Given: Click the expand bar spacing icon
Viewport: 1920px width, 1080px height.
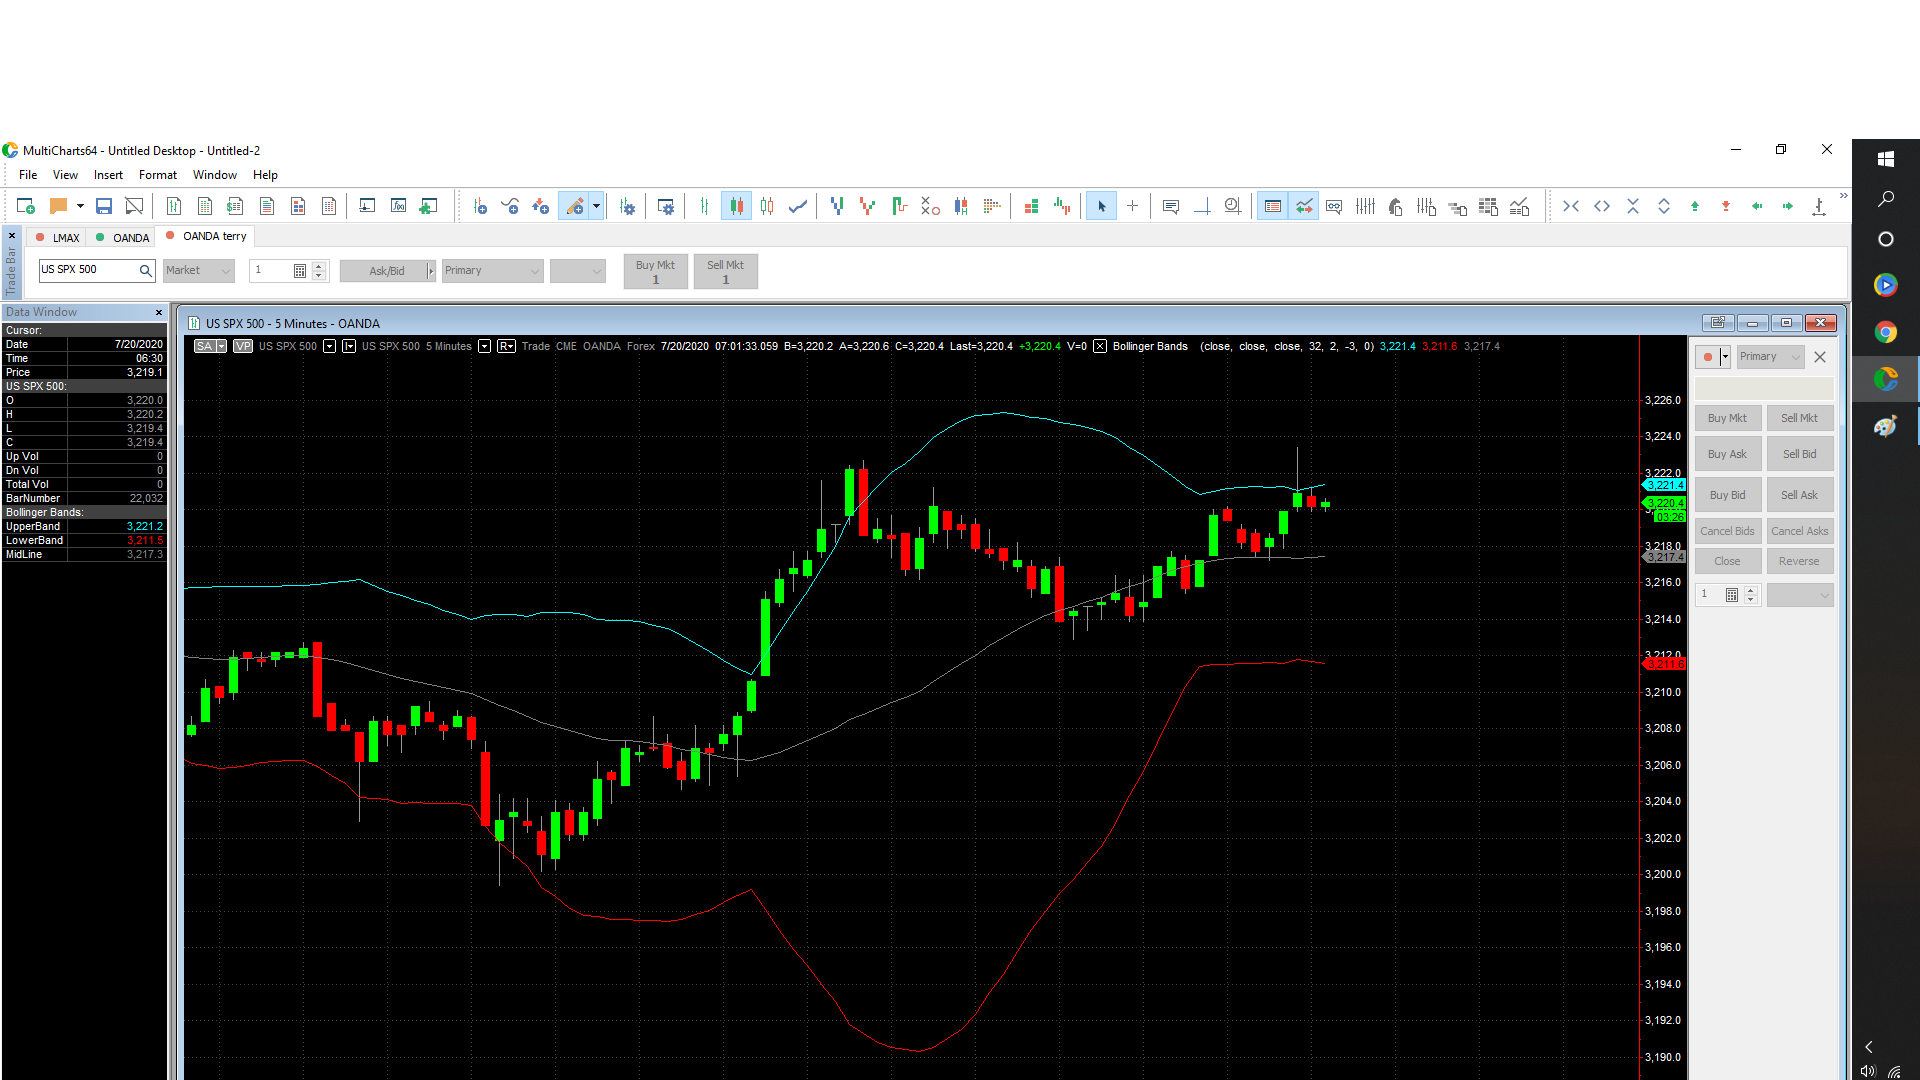Looking at the screenshot, I should tap(1602, 206).
